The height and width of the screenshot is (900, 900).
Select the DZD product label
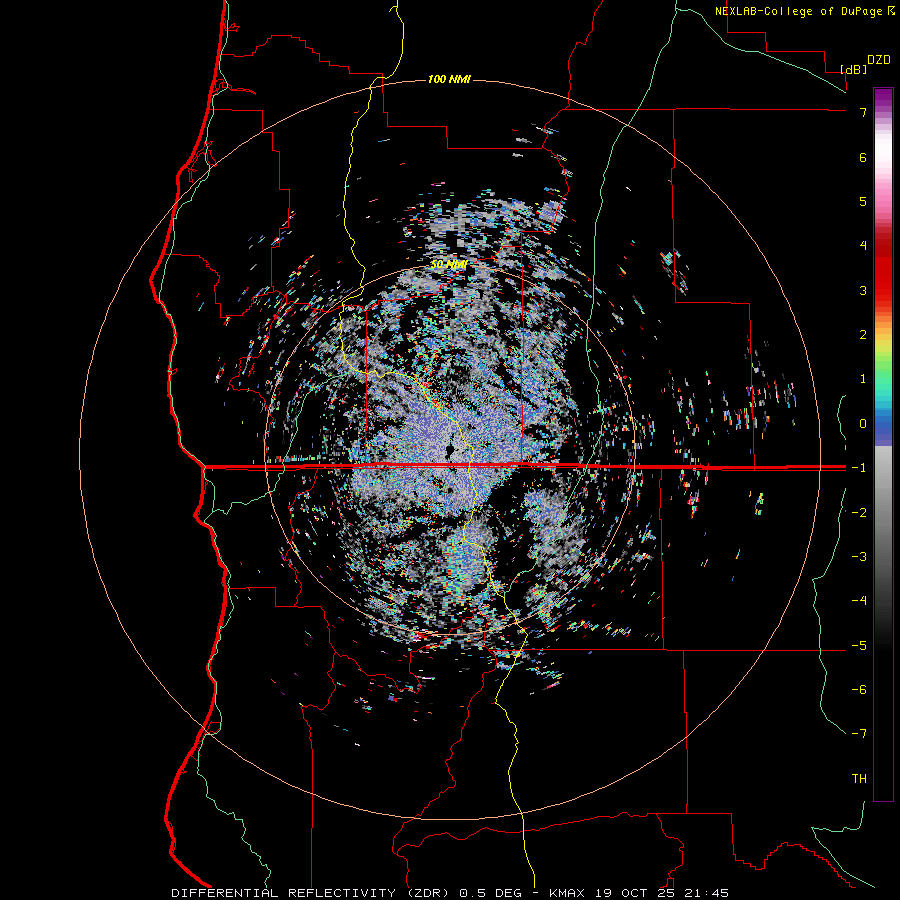pos(879,60)
